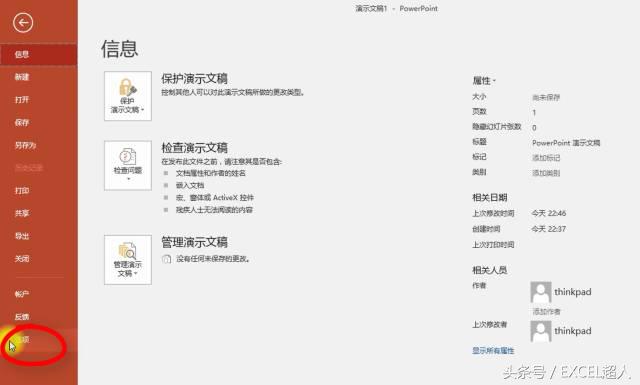Click the 文档属性和作者的姓名 bullet text
Image resolution: width=640 pixels, height=385 pixels.
211,173
